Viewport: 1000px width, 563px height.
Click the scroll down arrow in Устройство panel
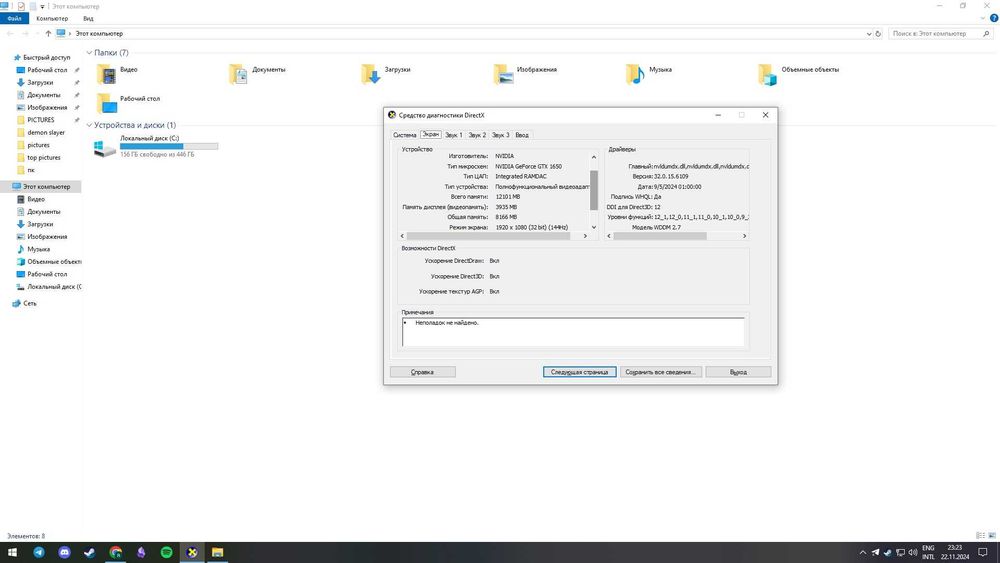click(594, 227)
